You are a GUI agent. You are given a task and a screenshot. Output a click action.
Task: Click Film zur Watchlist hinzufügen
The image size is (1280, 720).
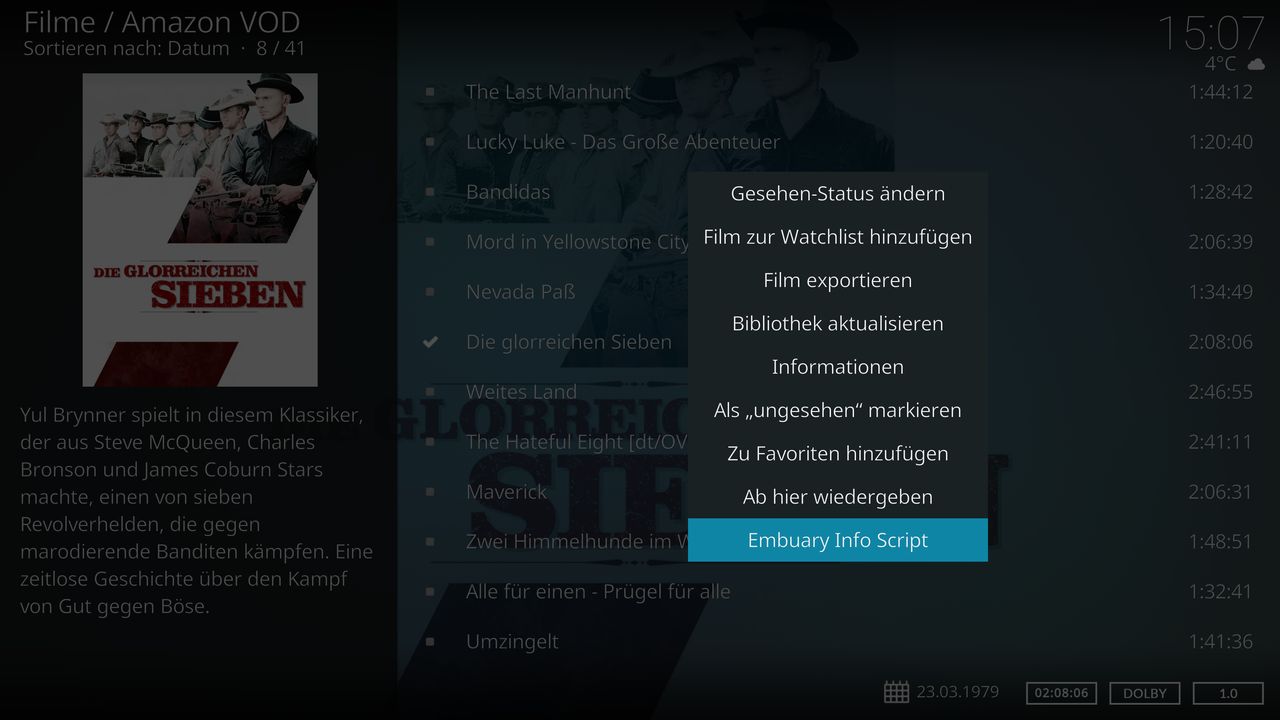(x=838, y=237)
